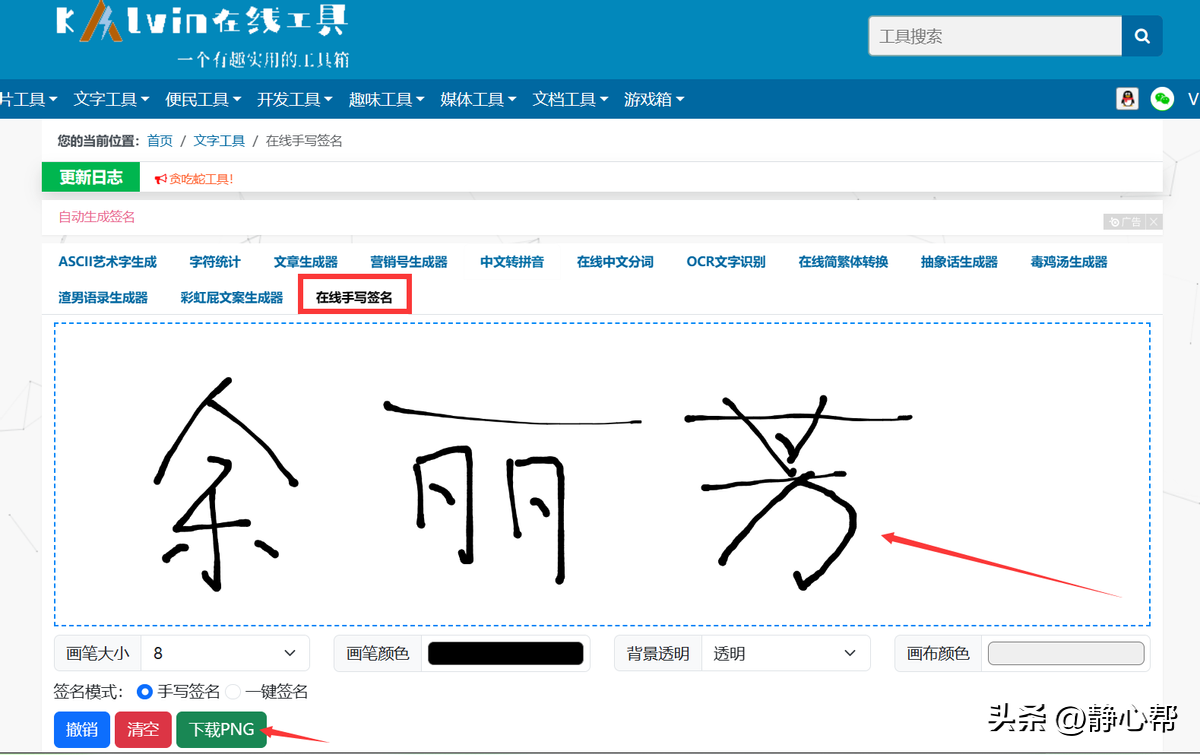Click the OCR文字识别 tab

pos(725,261)
